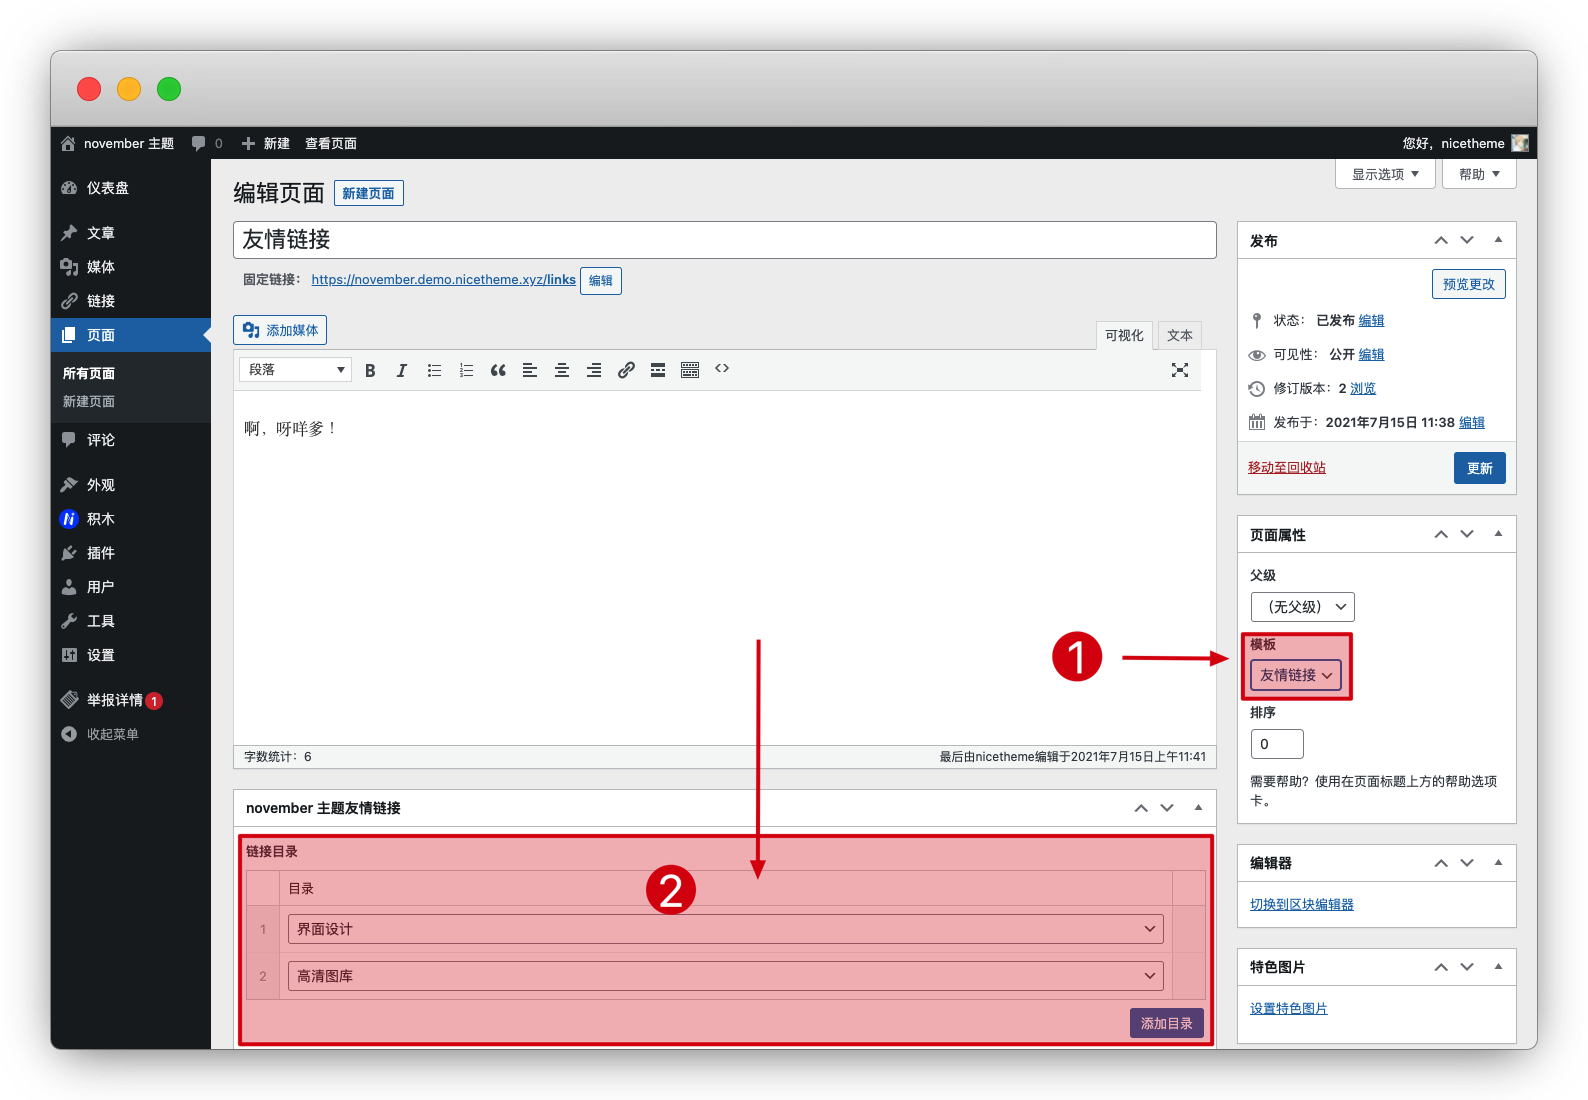
Task: Open the 高清图库 directory dropdown
Action: [x=726, y=976]
